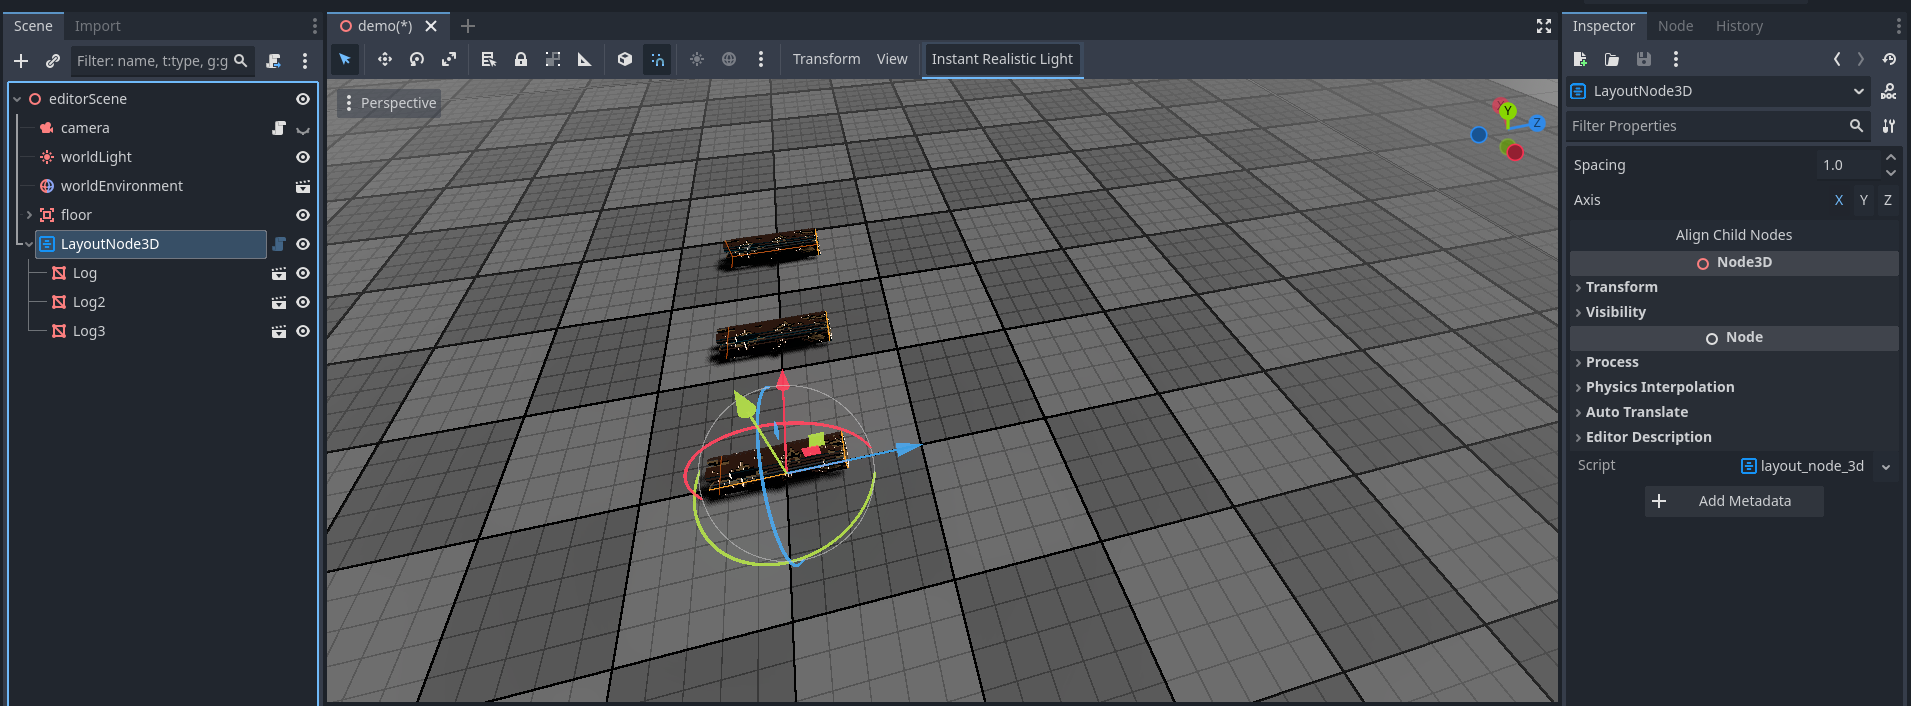Open Log3 scene in editor icon
1911x706 pixels.
point(279,331)
